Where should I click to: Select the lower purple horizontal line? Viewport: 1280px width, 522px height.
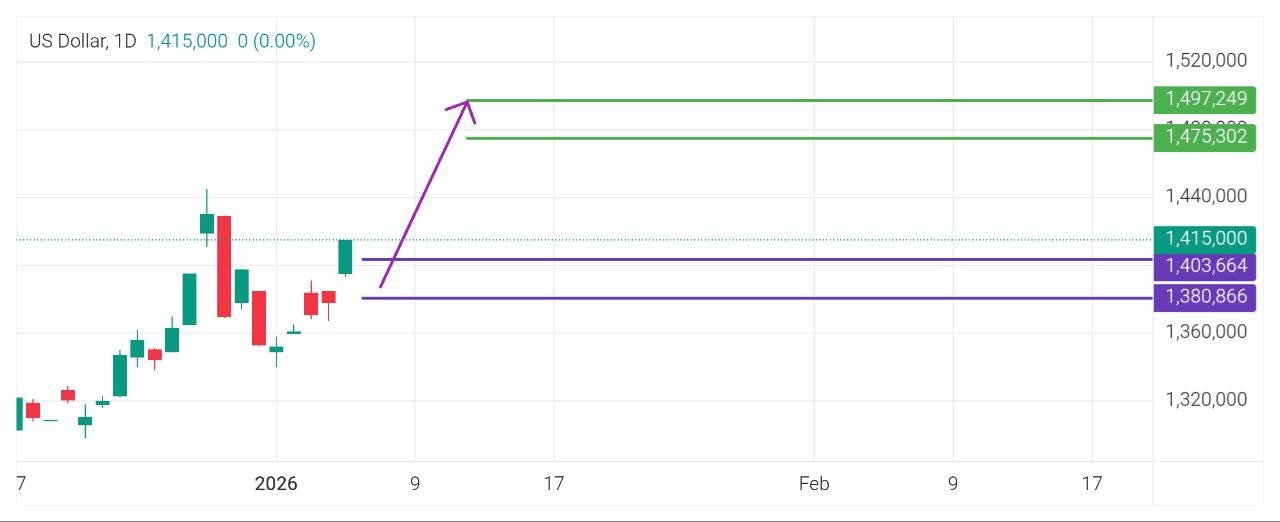(x=750, y=298)
